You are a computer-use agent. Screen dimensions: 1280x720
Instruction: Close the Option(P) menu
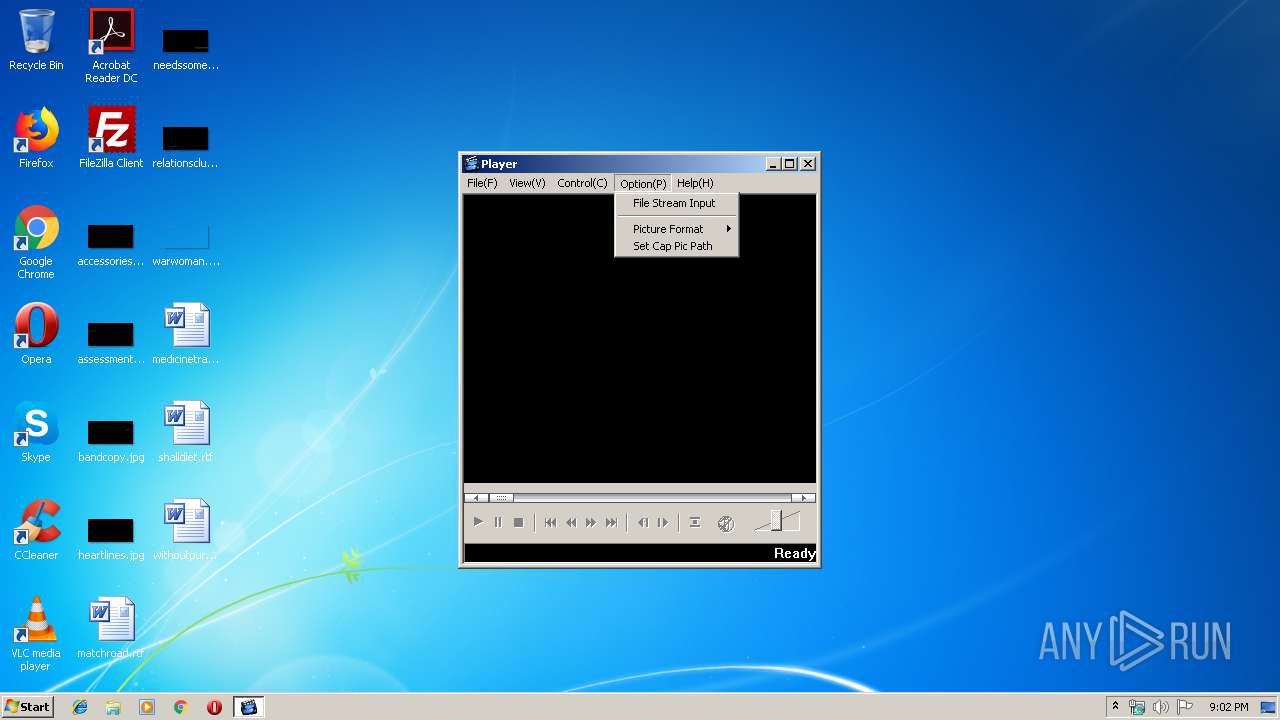click(x=643, y=183)
